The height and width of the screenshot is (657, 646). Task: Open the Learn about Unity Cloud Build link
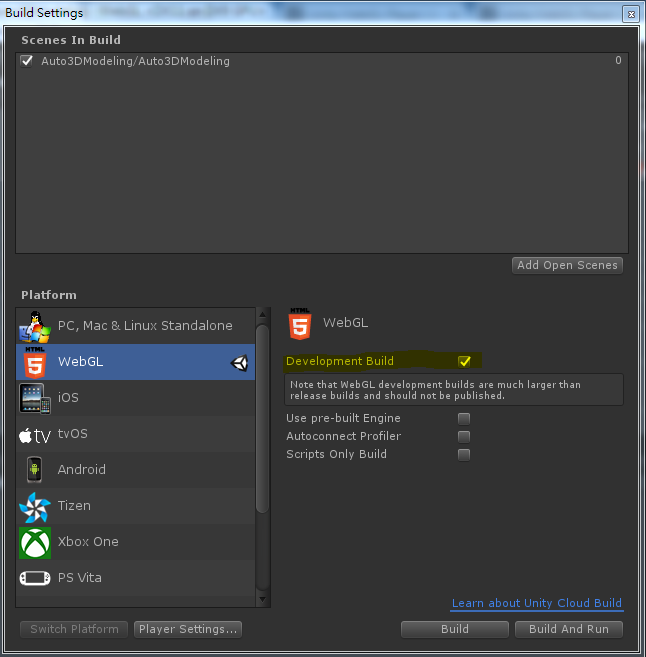pos(536,603)
